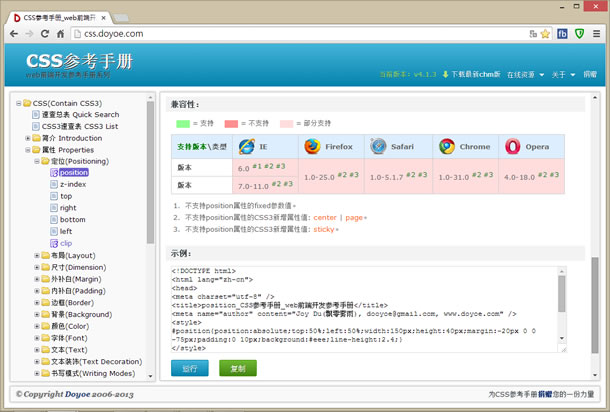Click the bookmark star icon in address bar
Viewport: 610px width, 412px height.
point(545,33)
